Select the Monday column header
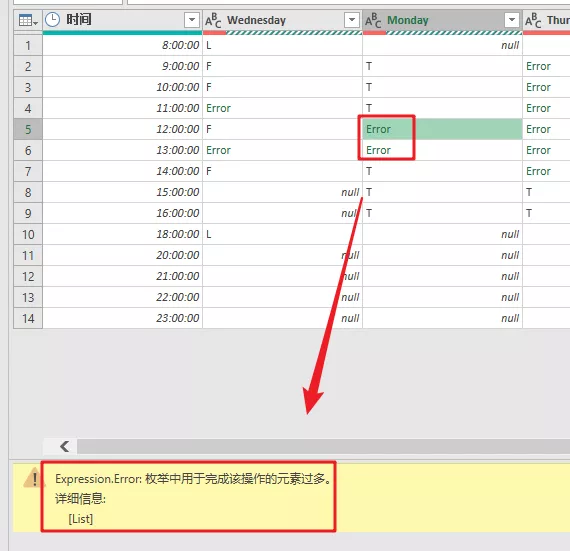Image resolution: width=570 pixels, height=551 pixels. pyautogui.click(x=442, y=20)
